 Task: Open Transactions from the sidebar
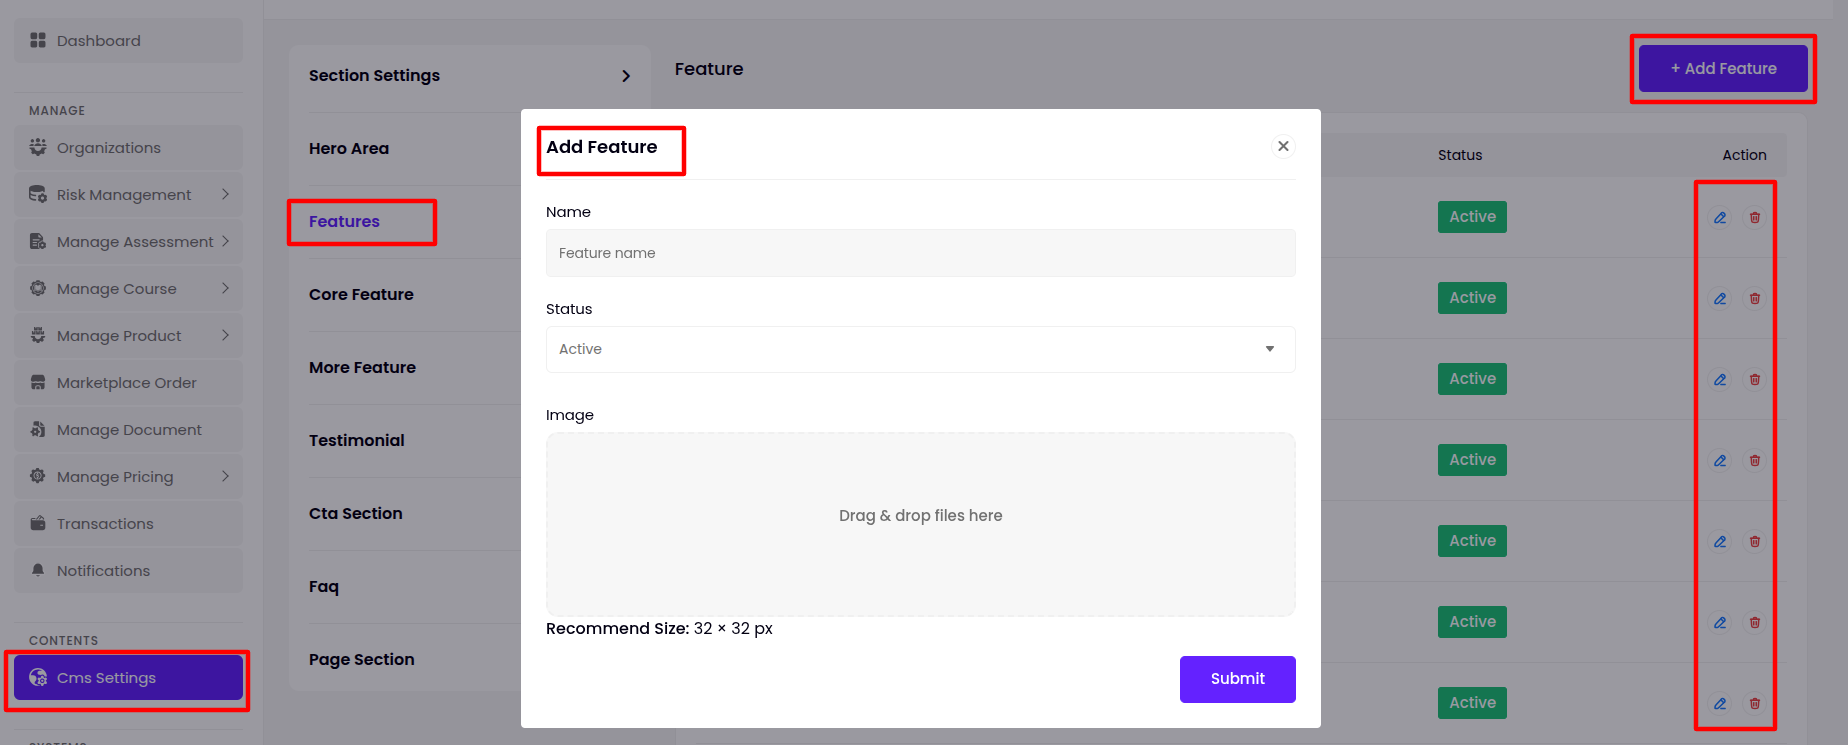(105, 523)
